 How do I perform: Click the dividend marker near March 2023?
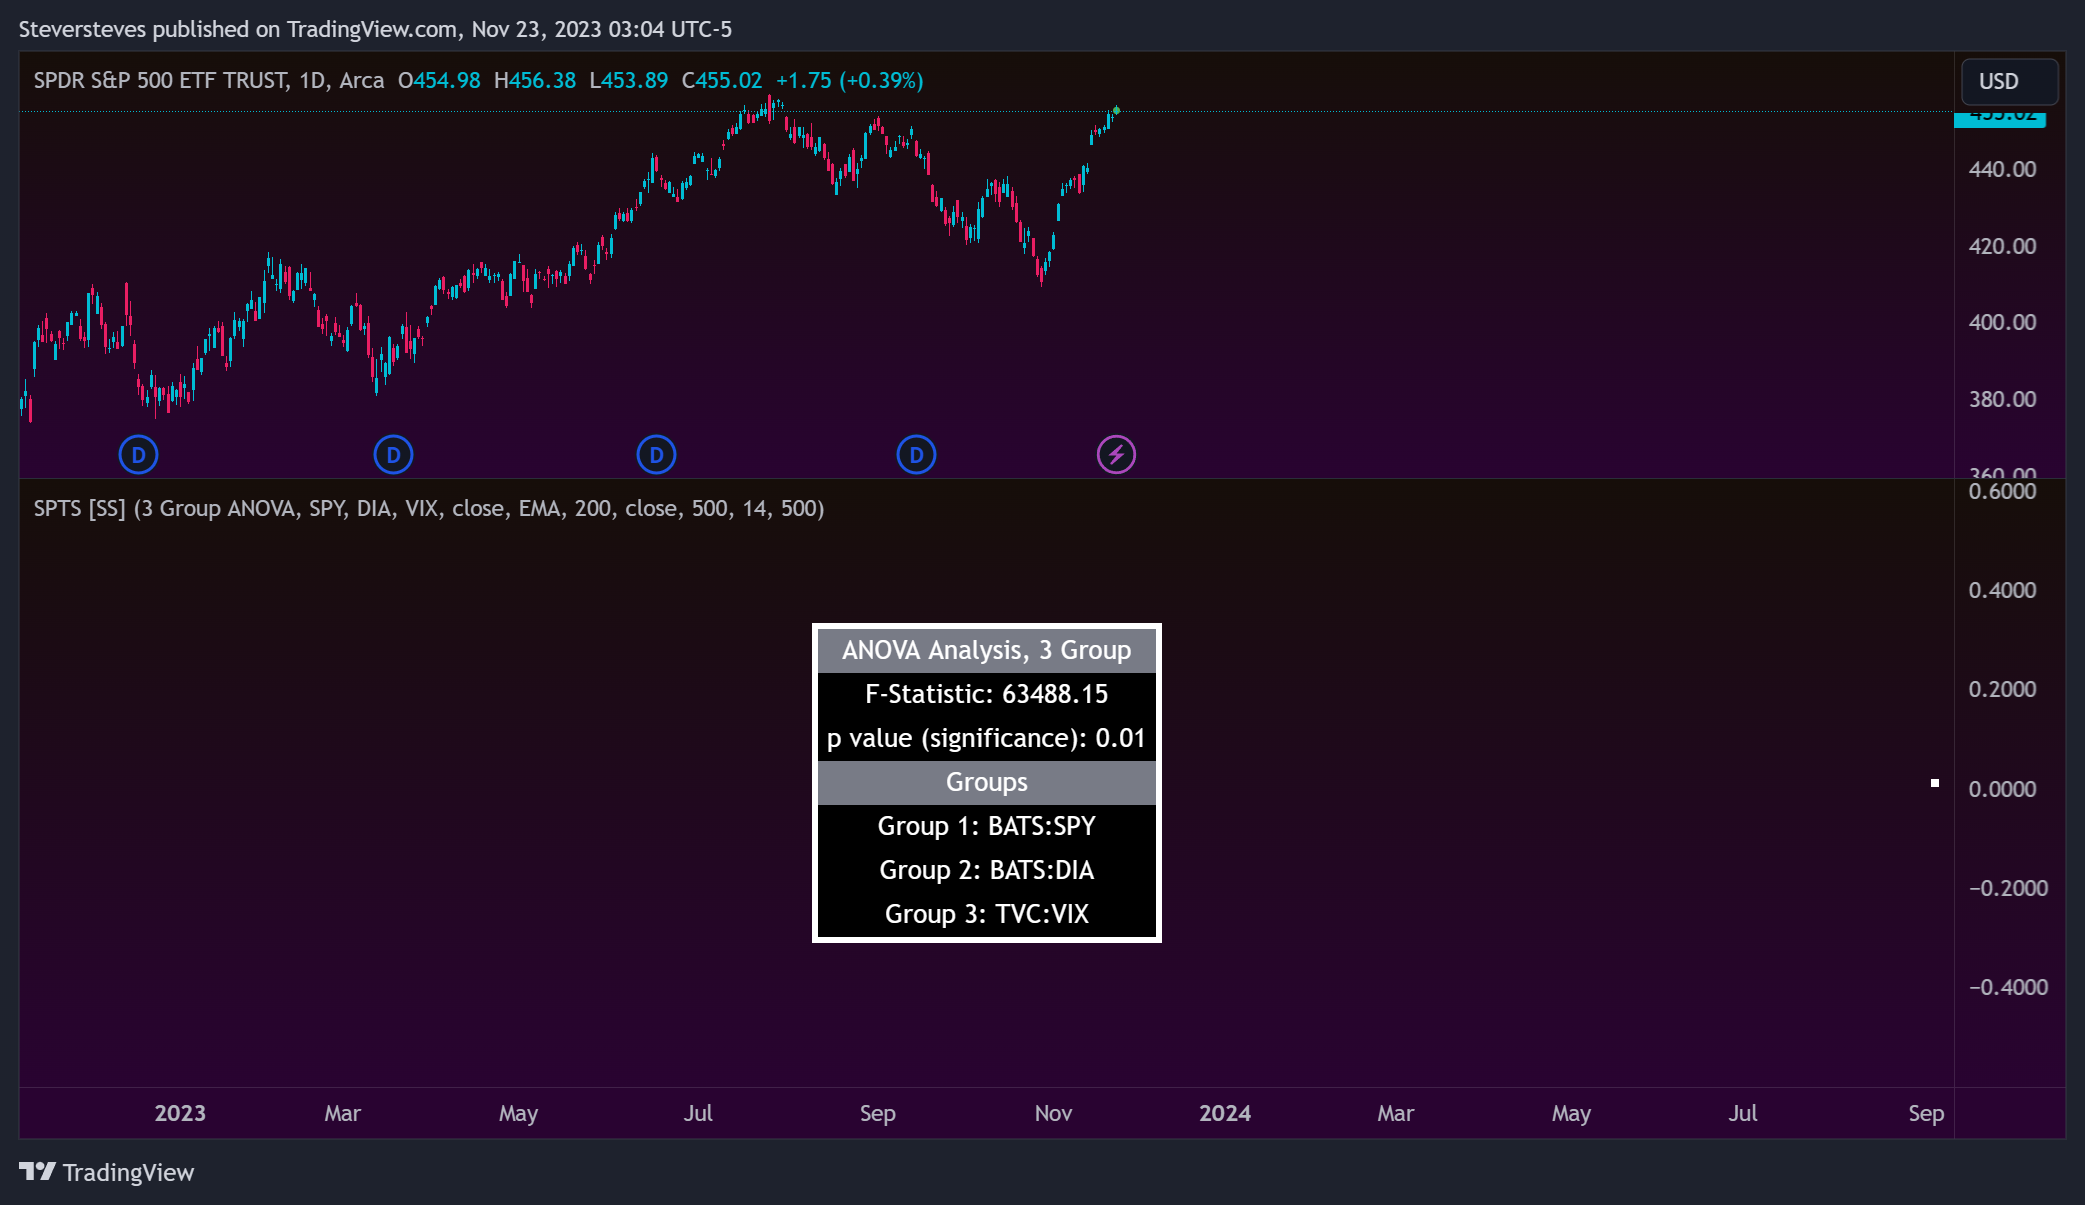(393, 455)
